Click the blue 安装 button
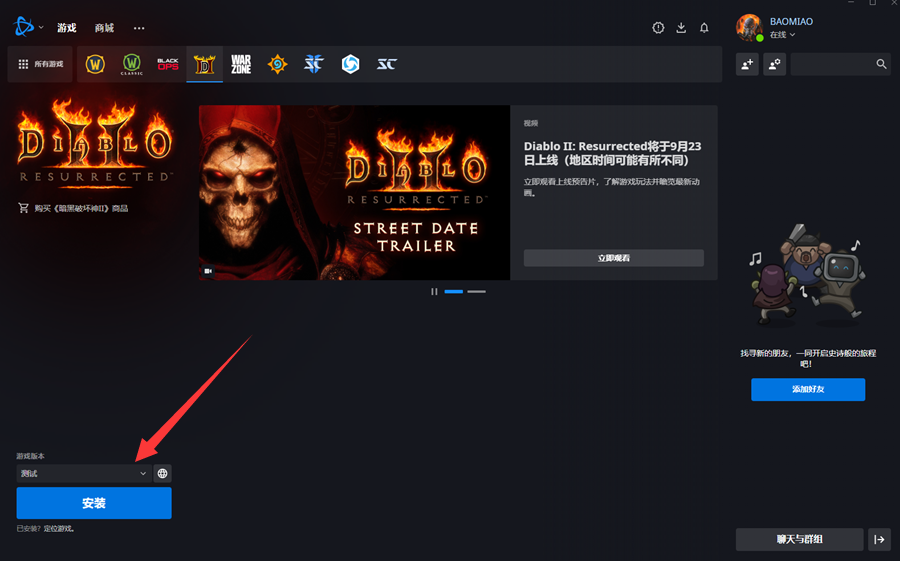 tap(94, 503)
